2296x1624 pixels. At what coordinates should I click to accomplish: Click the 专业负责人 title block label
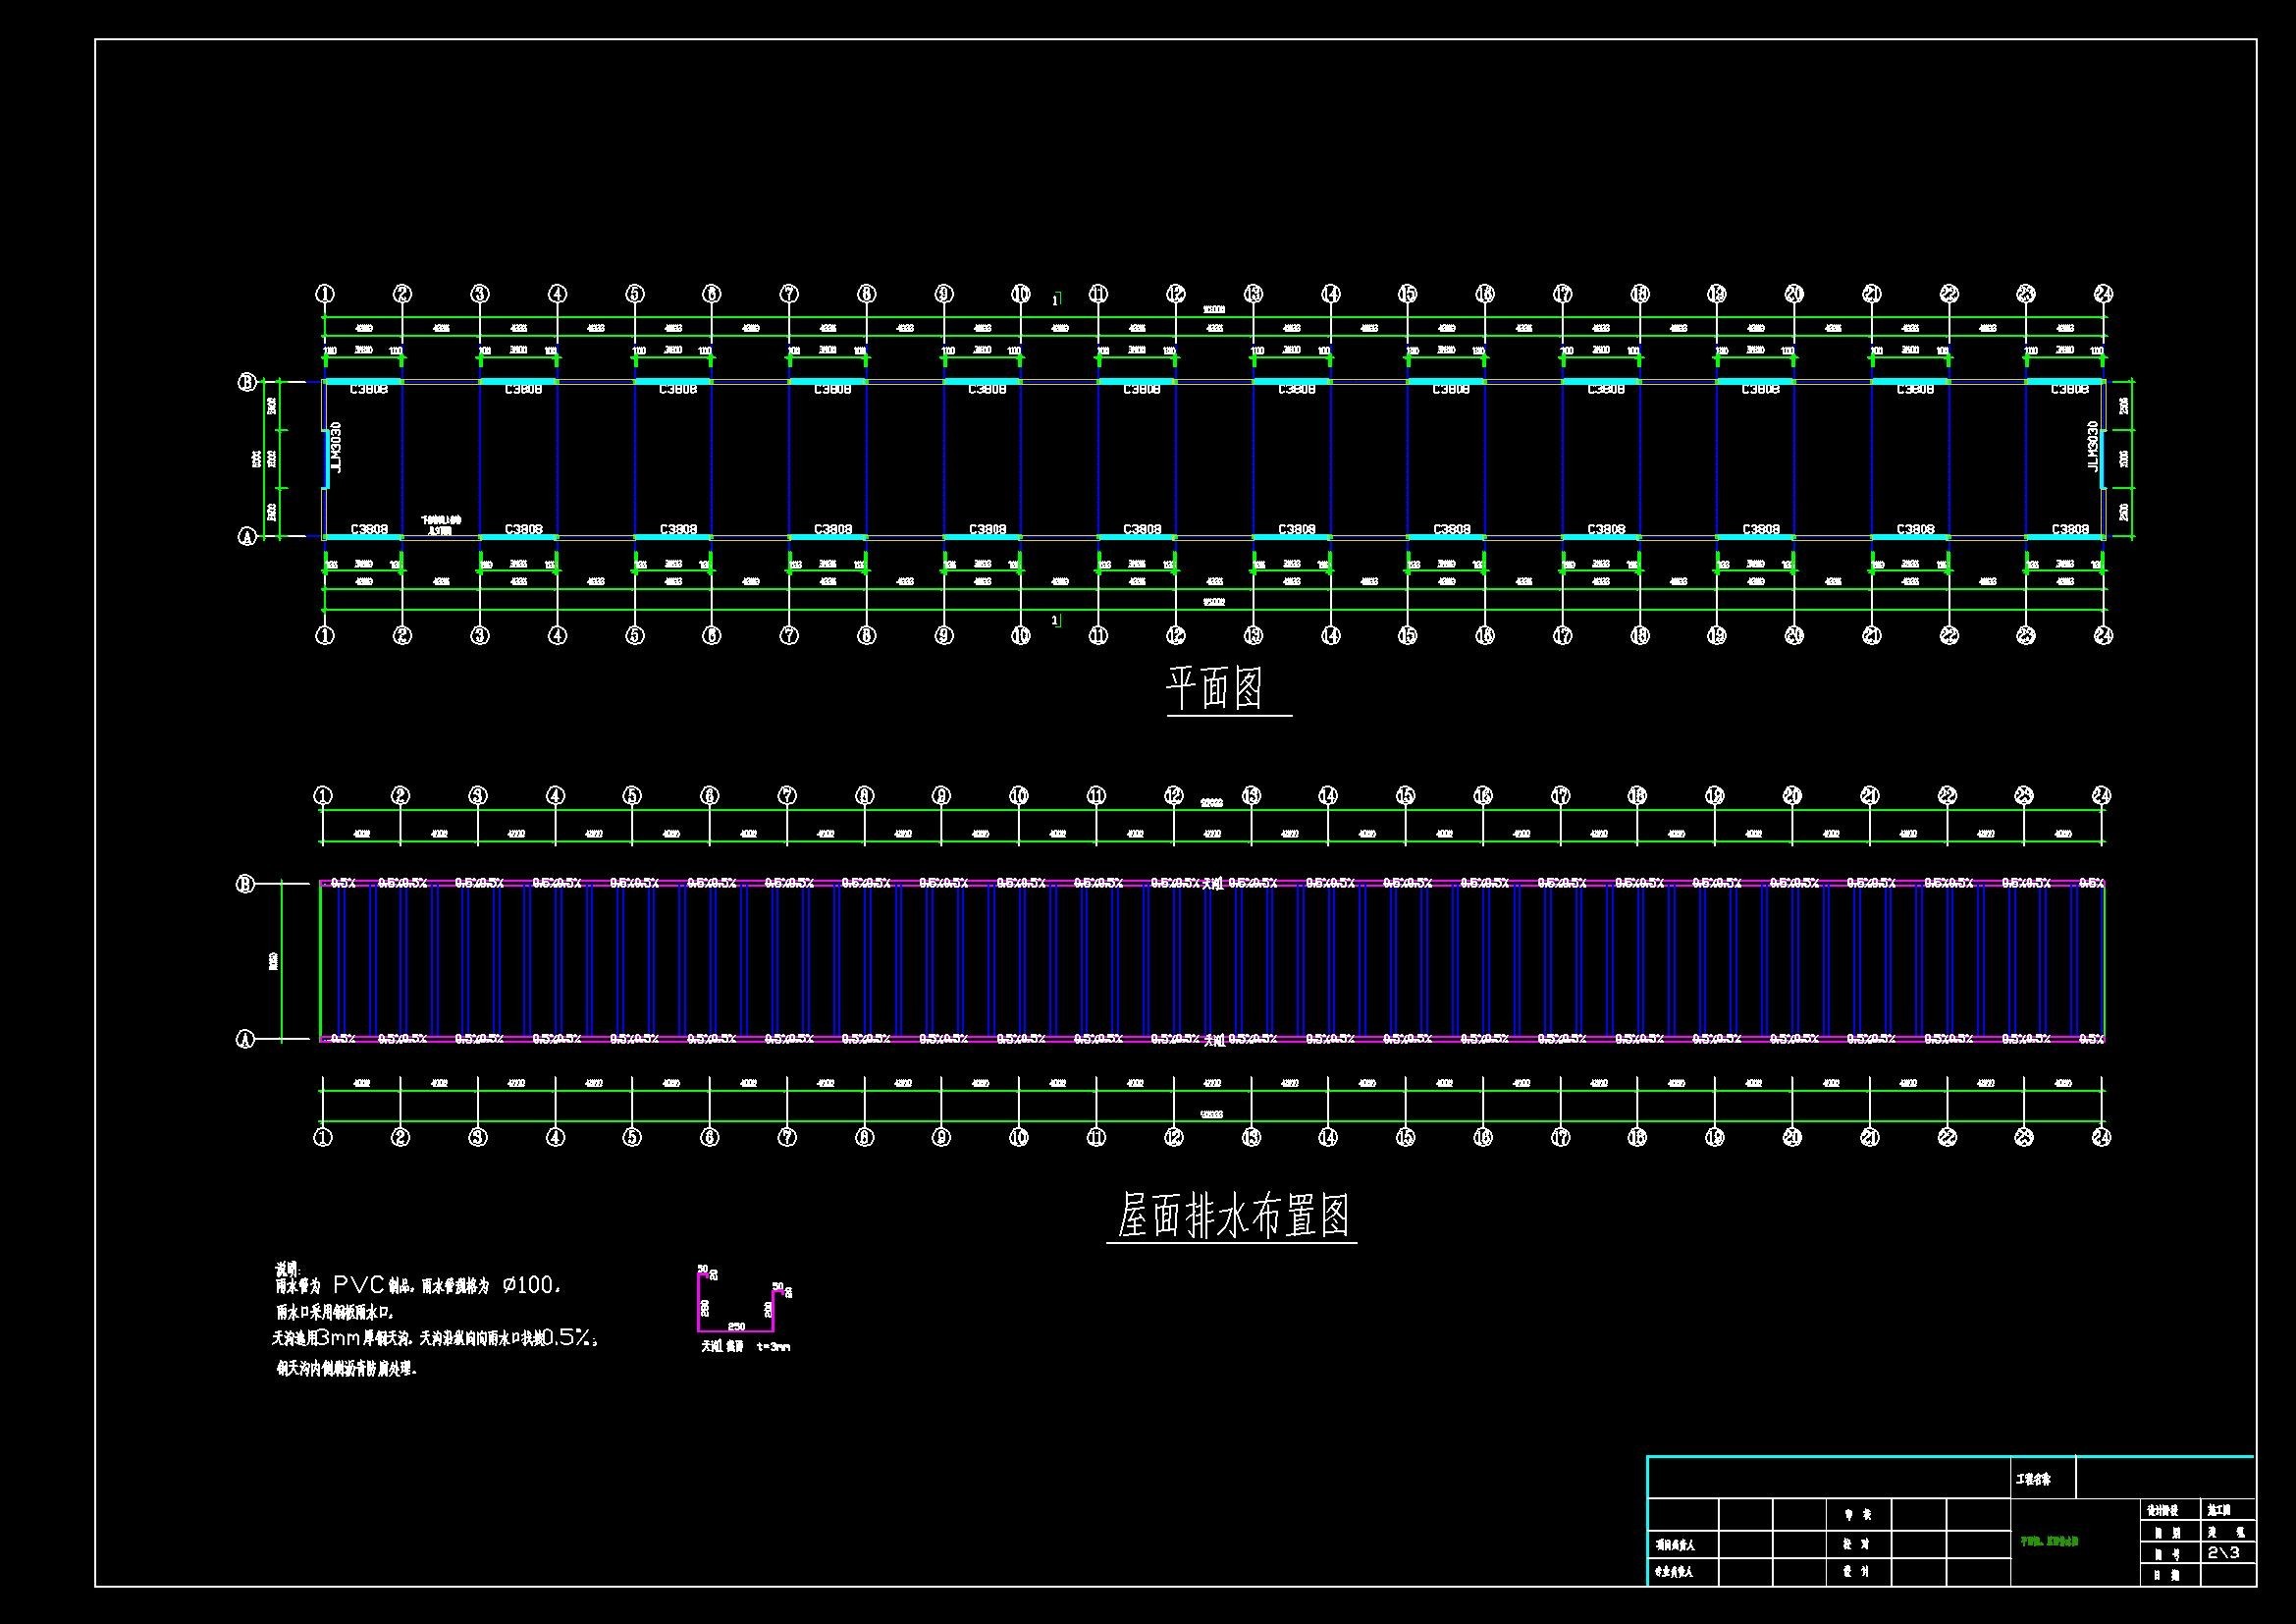tap(1677, 1572)
